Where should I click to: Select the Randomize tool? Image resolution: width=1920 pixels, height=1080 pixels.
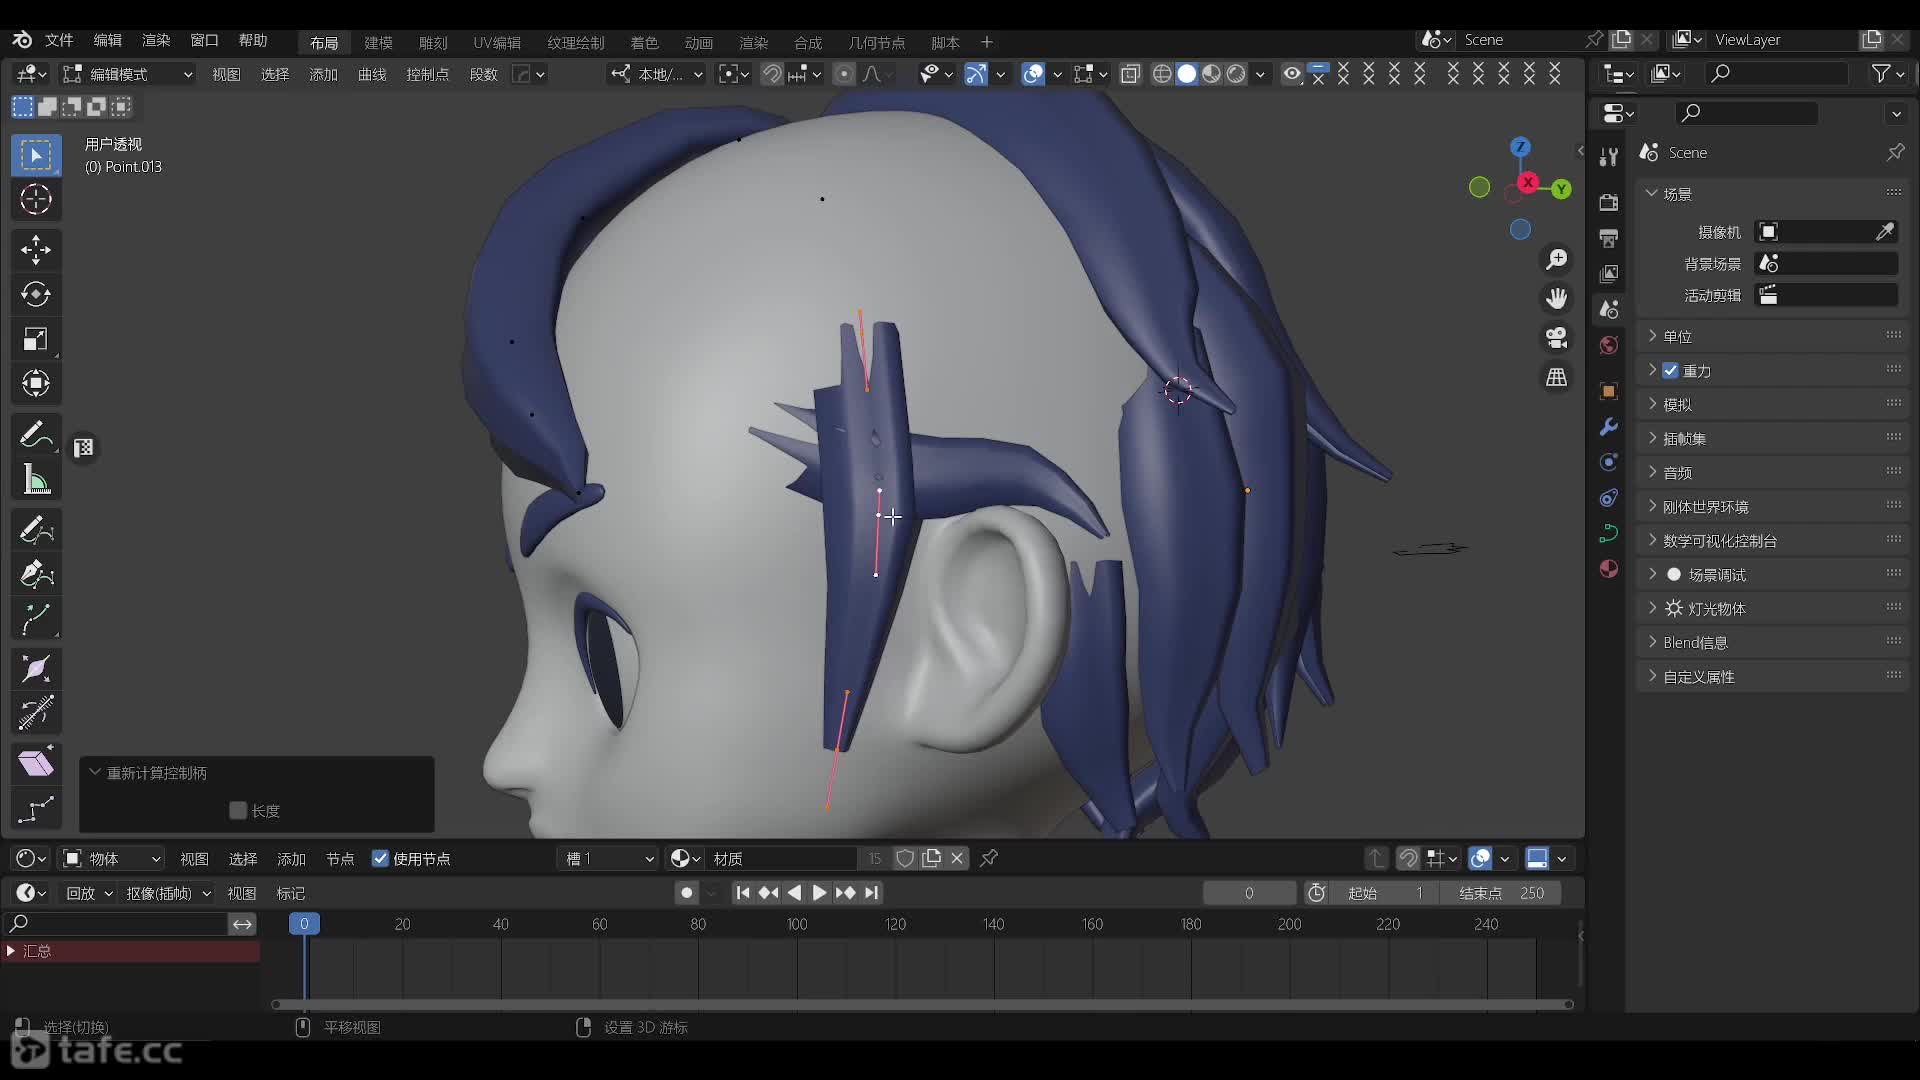tap(36, 808)
